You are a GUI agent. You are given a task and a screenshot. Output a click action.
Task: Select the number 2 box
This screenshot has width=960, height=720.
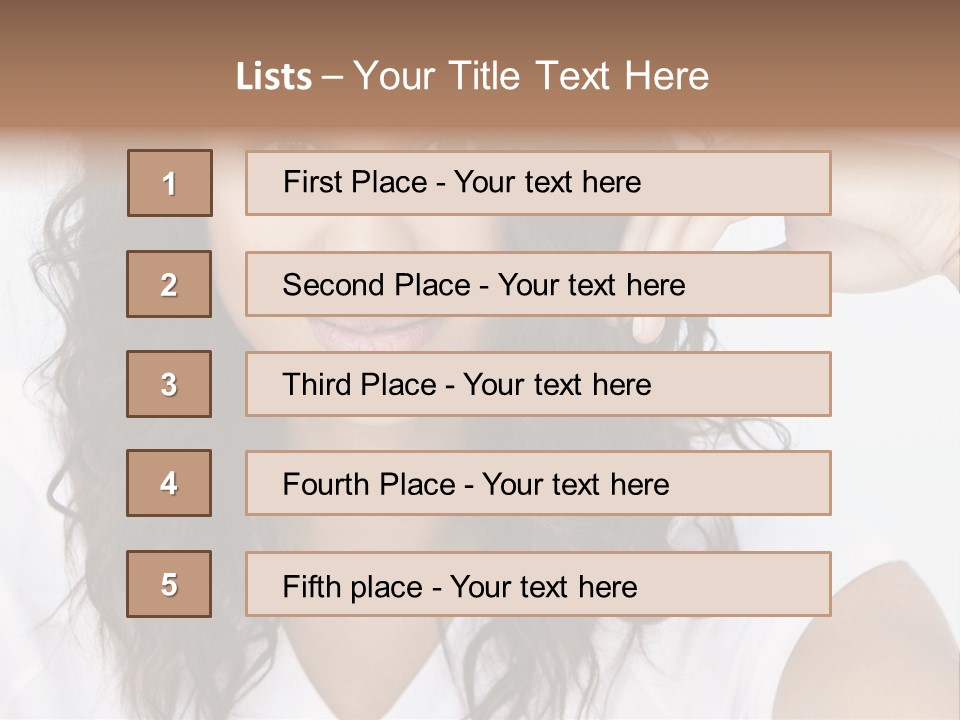pyautogui.click(x=169, y=284)
